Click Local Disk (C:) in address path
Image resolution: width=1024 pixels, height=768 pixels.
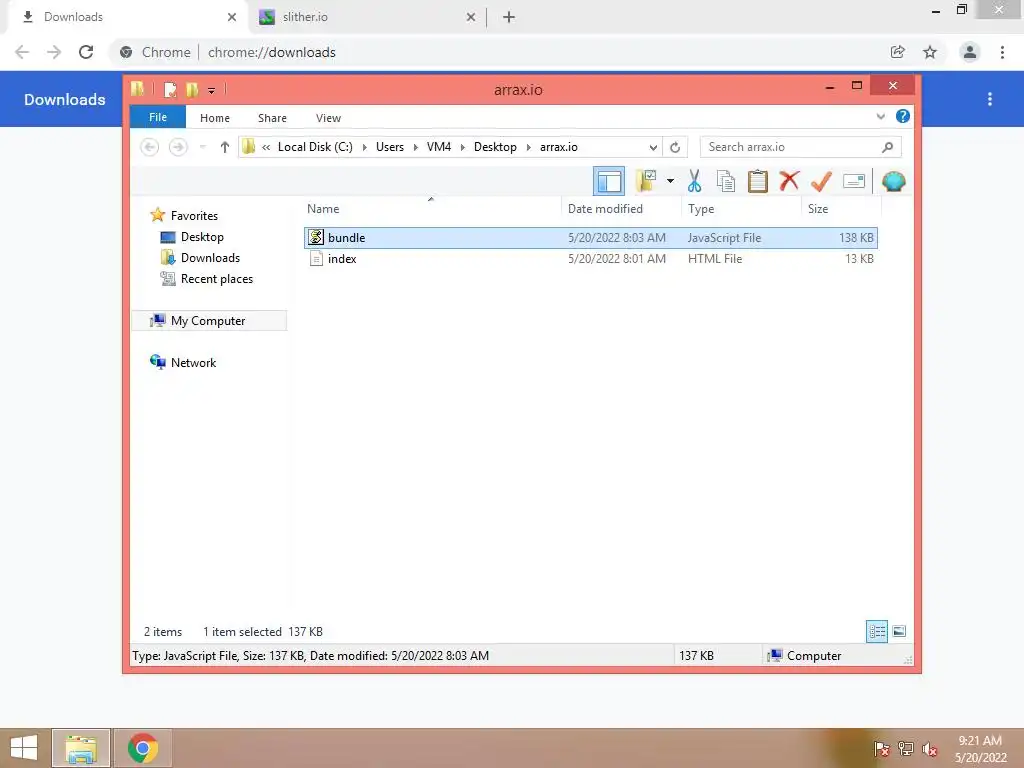click(x=315, y=147)
